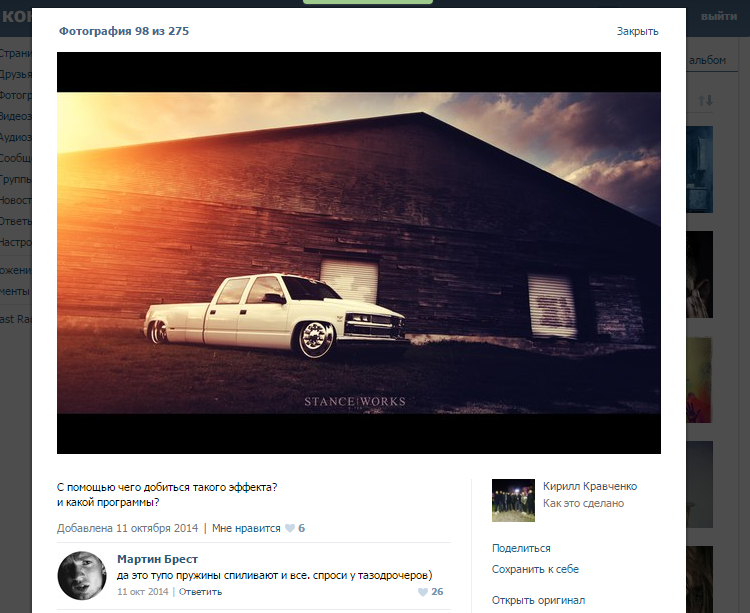Screen dimensions: 750x613
Task: Share the photo with Поделиться
Action: click(x=521, y=548)
